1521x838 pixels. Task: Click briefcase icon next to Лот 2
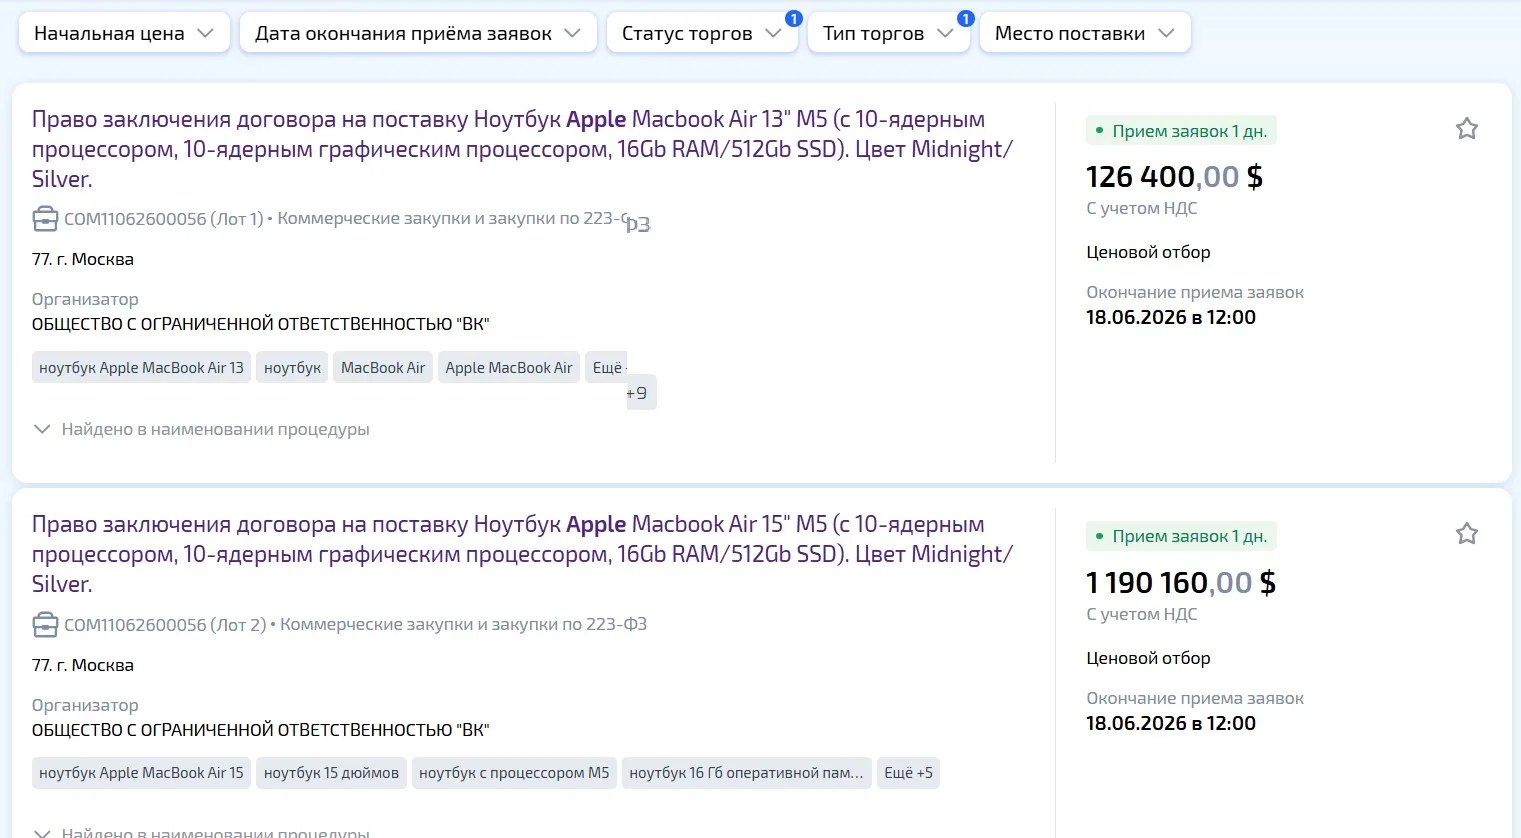[45, 625]
